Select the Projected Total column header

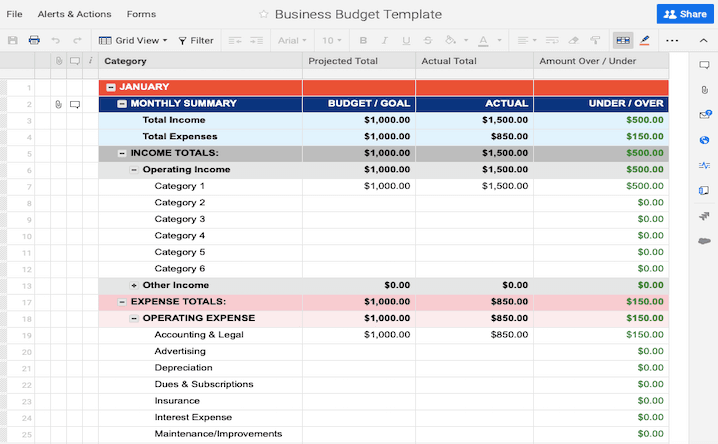click(x=343, y=61)
